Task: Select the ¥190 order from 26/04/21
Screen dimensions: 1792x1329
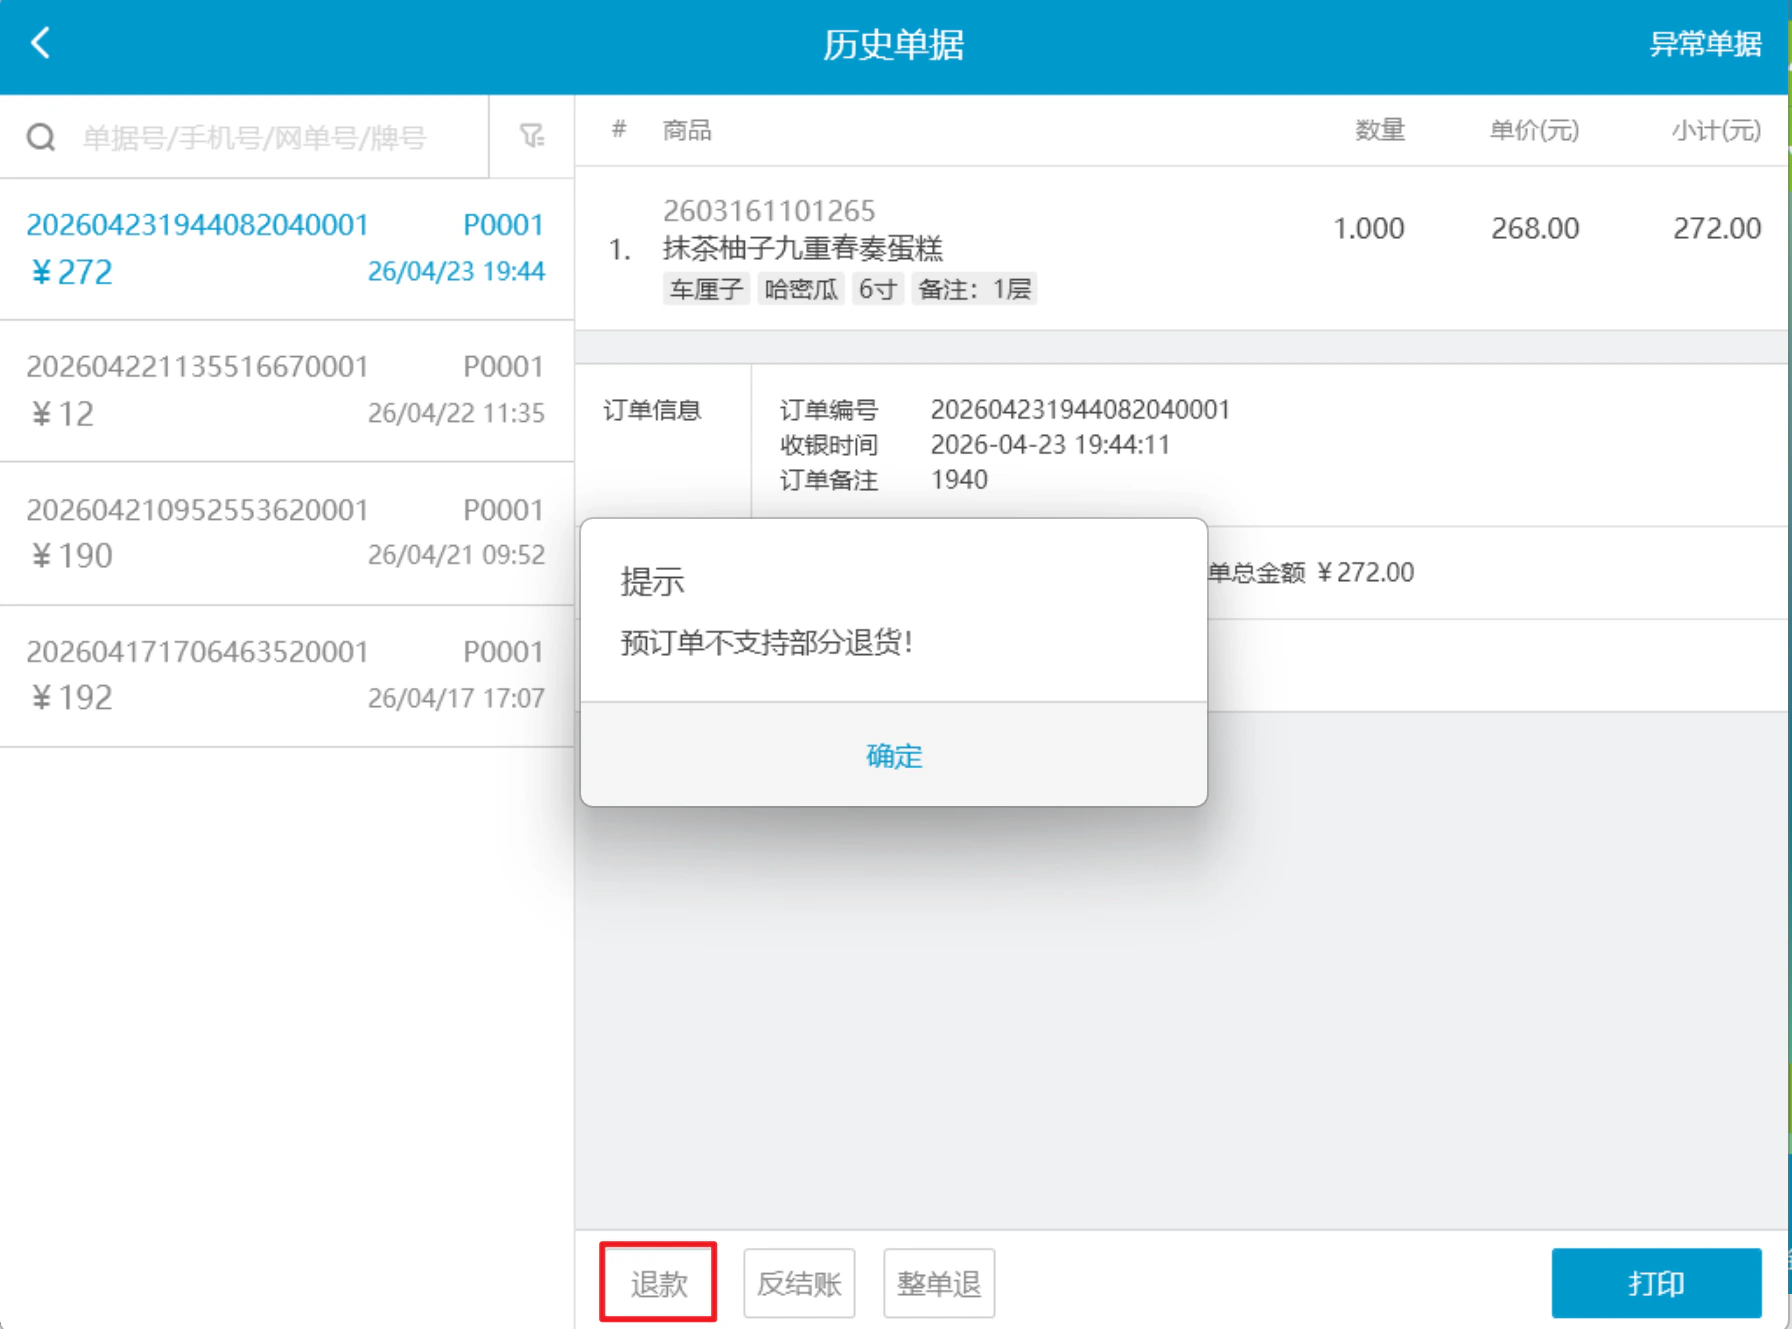Action: pyautogui.click(x=286, y=534)
